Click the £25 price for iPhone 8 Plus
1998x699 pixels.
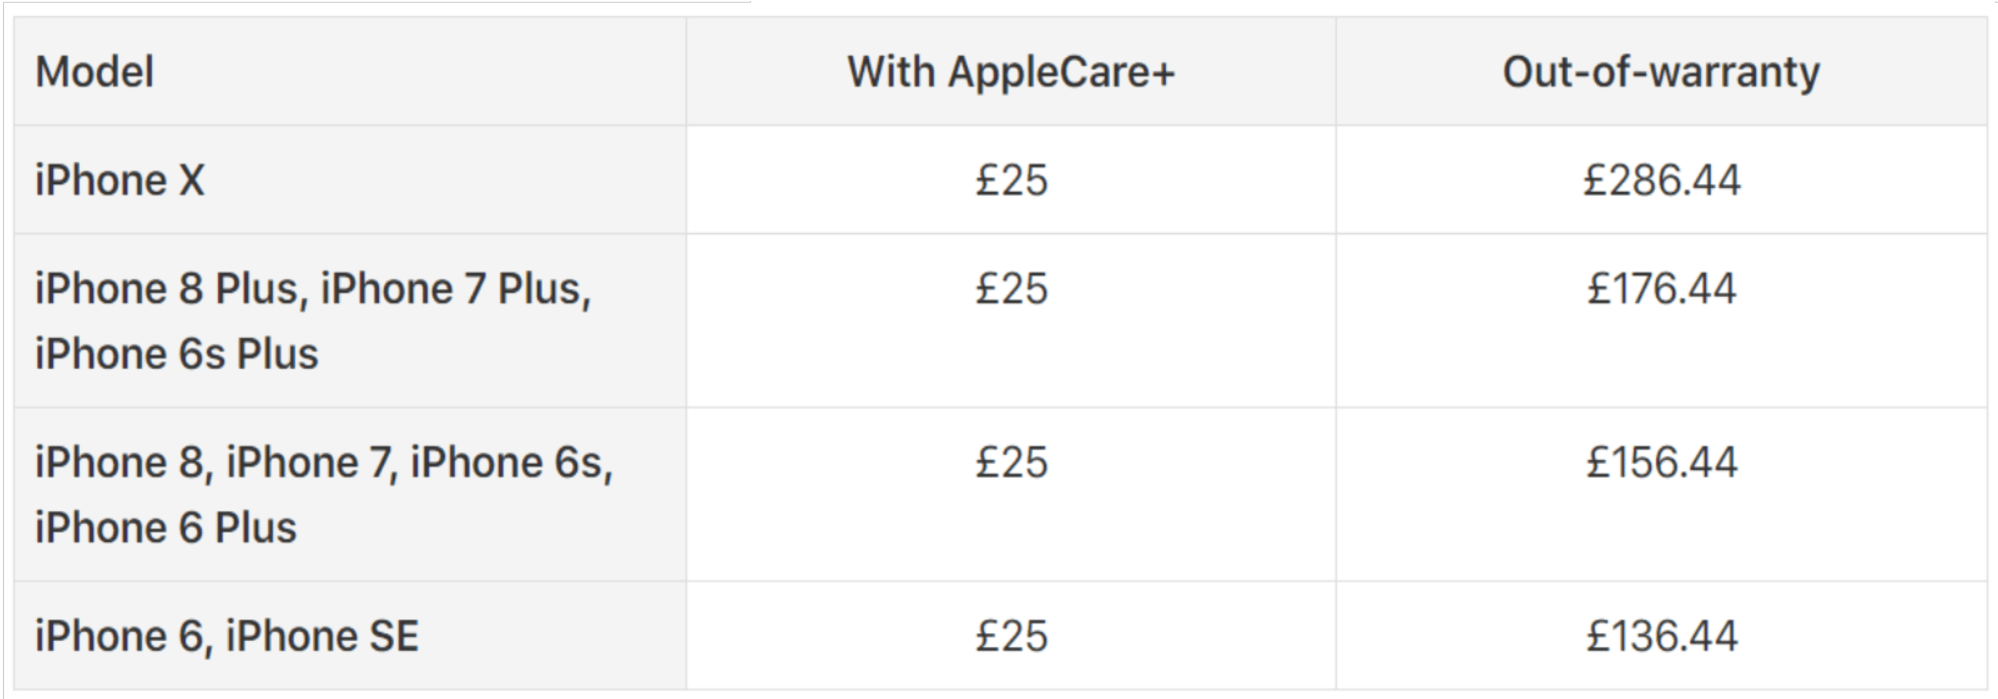tap(1011, 289)
